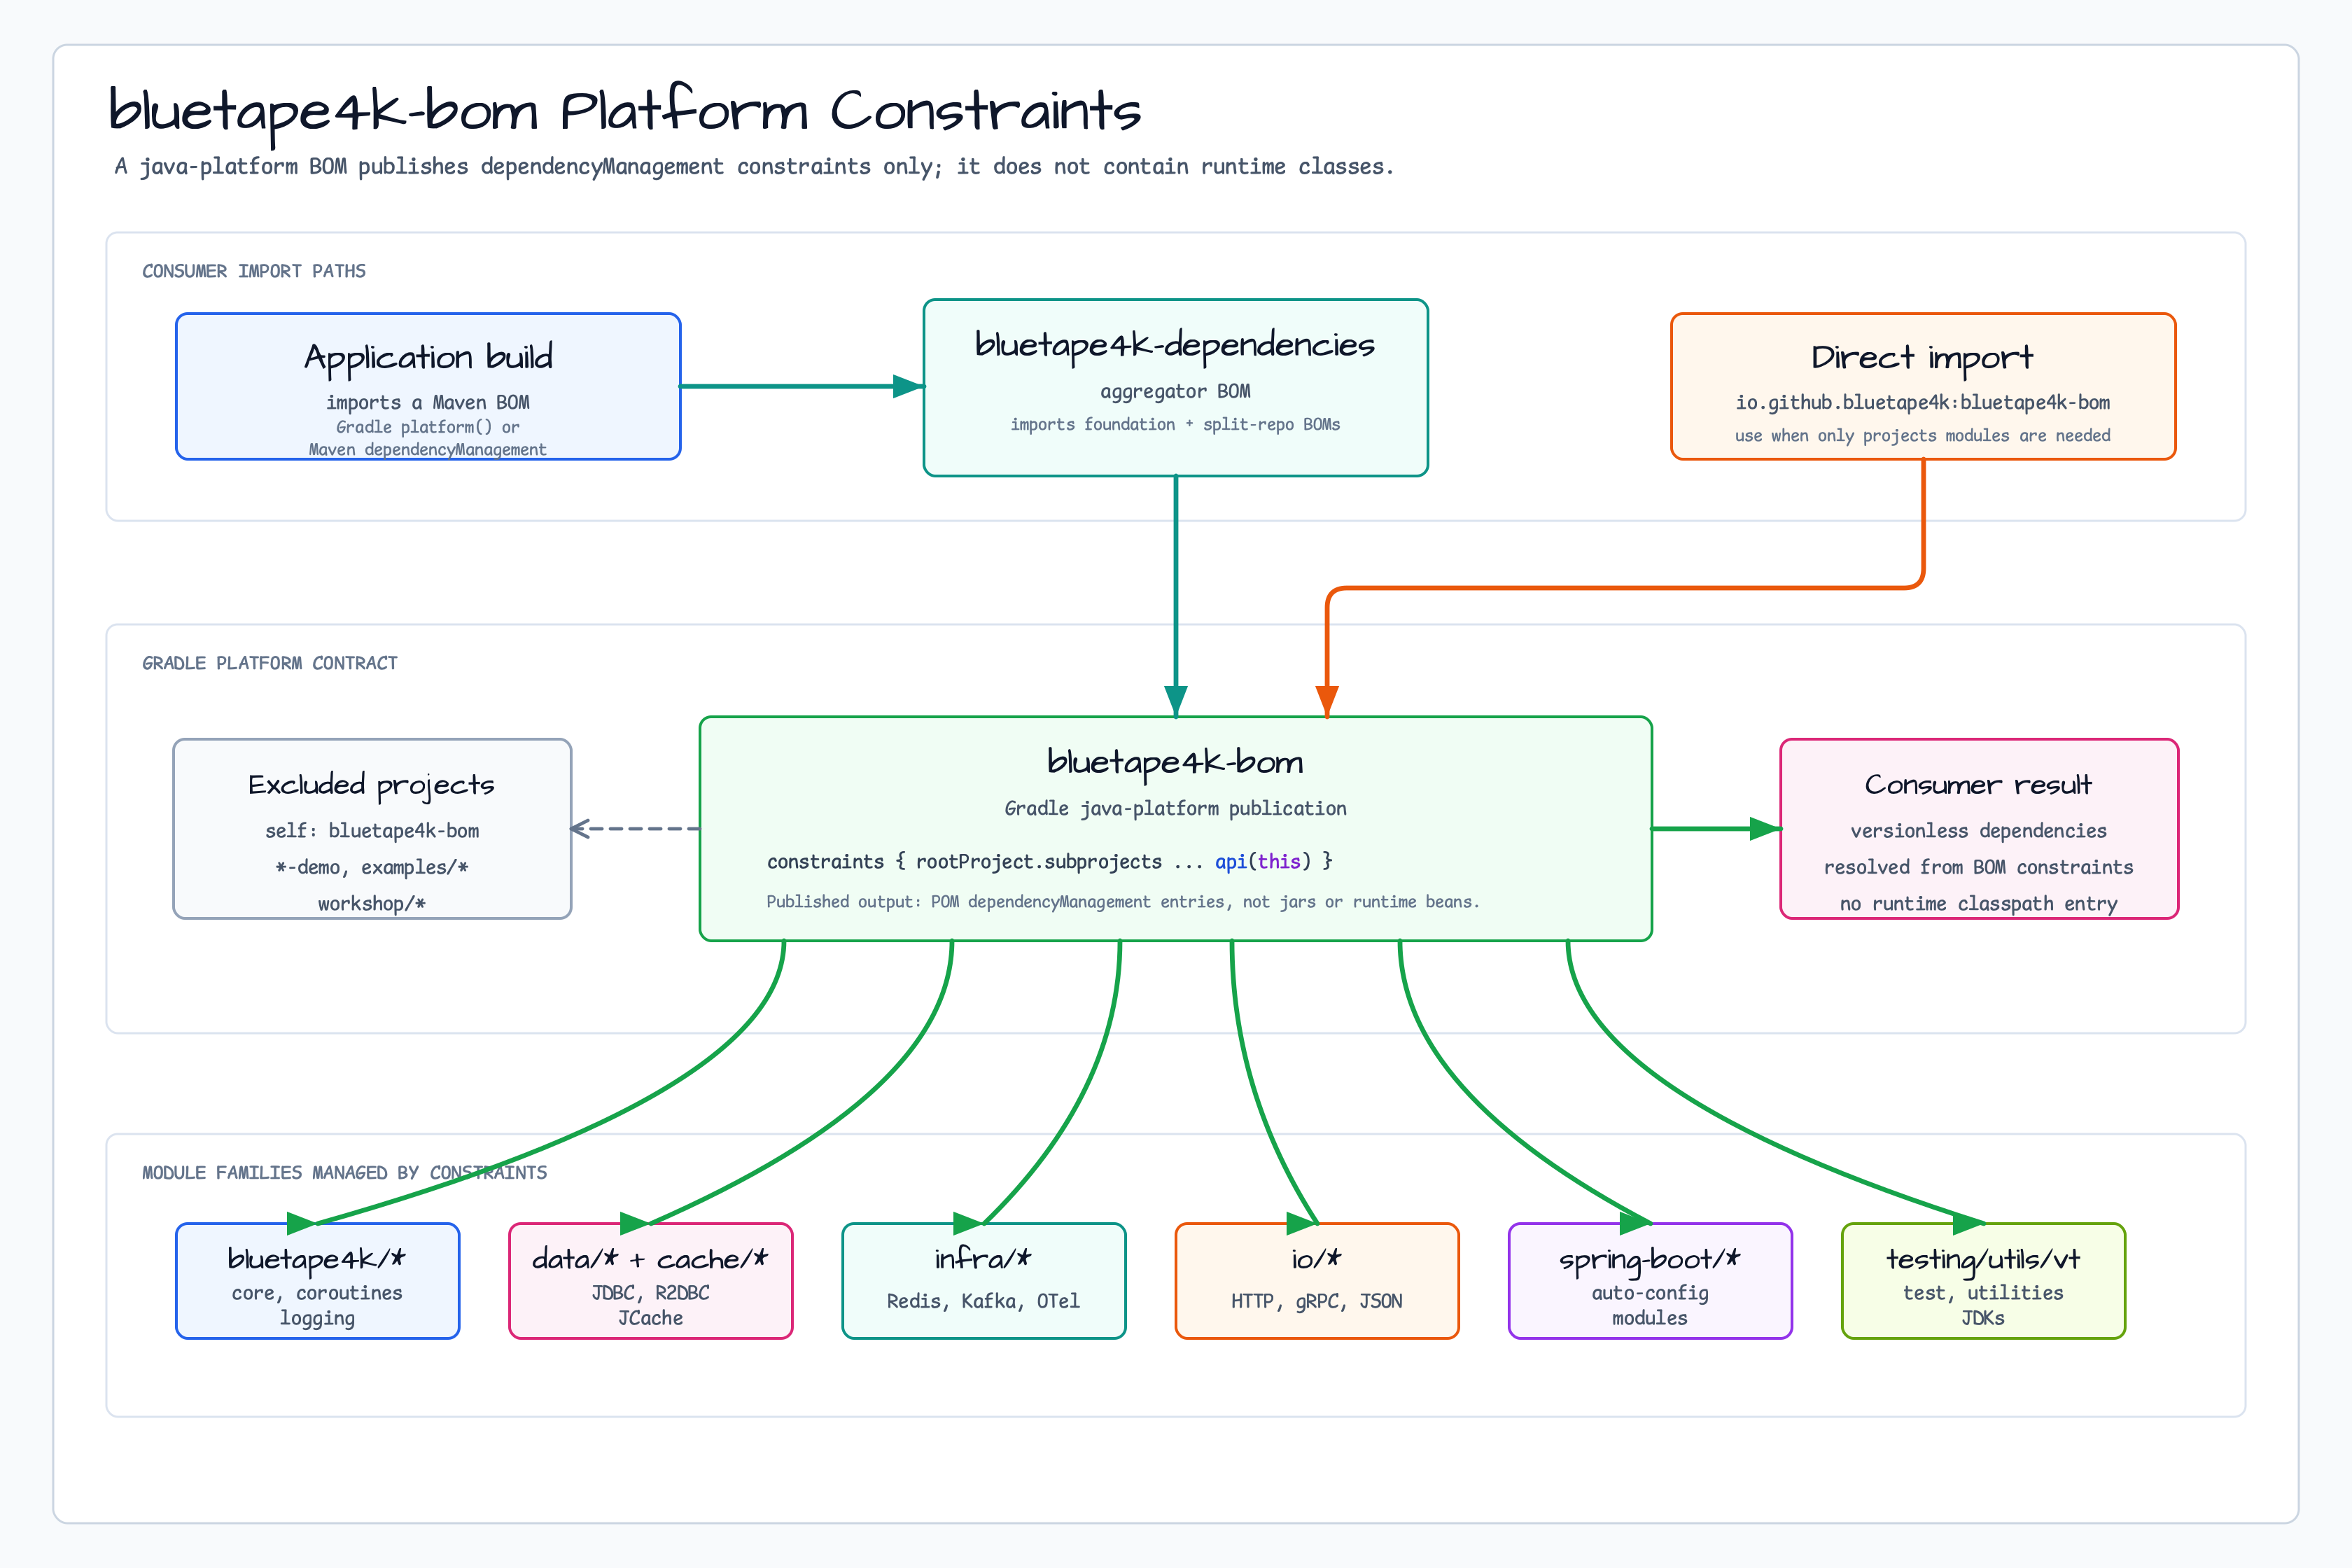2352x1568 pixels.
Task: Select the testing/utils/vt module card
Action: pos(1983,1281)
